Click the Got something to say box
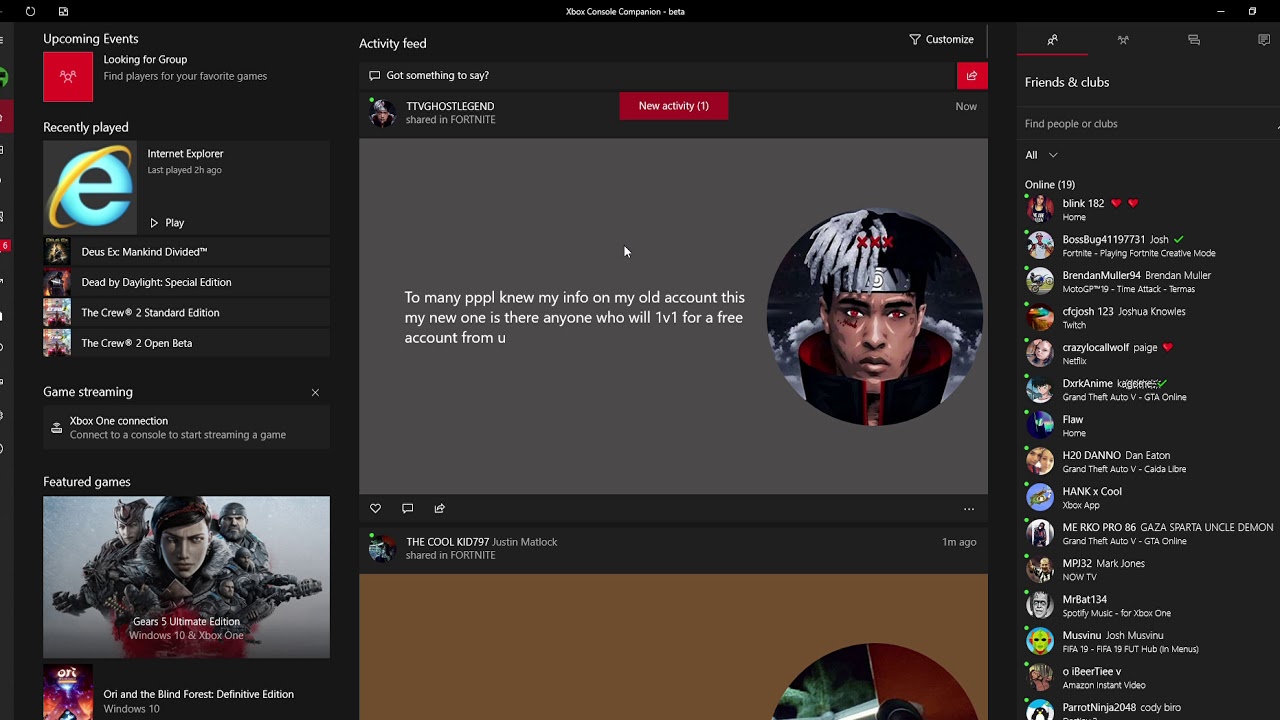Screen dimensions: 1280x720 [658, 76]
